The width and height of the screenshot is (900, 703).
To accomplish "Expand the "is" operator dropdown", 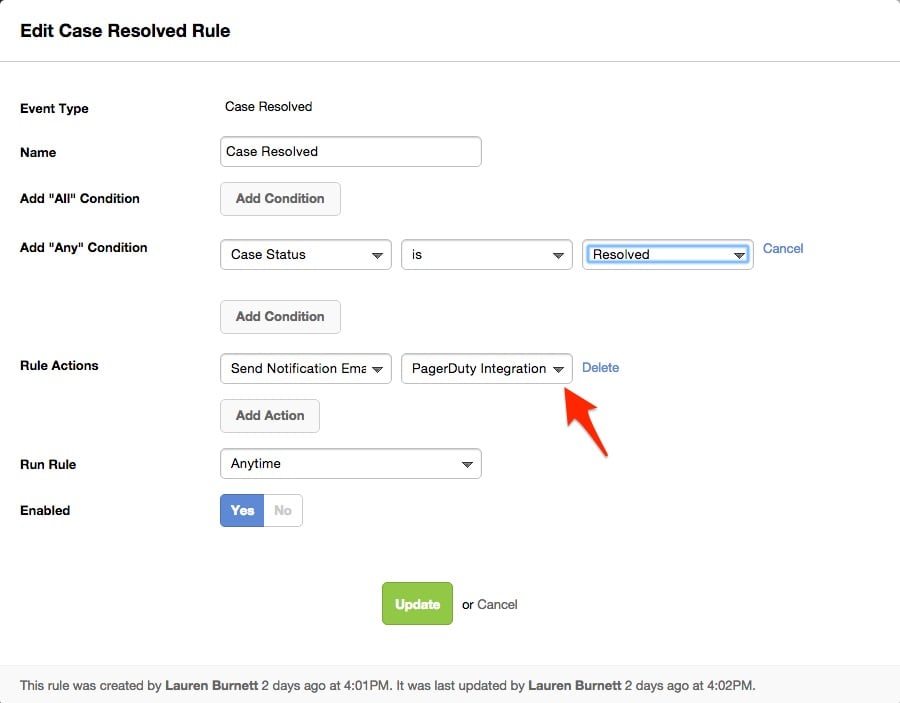I will (486, 255).
